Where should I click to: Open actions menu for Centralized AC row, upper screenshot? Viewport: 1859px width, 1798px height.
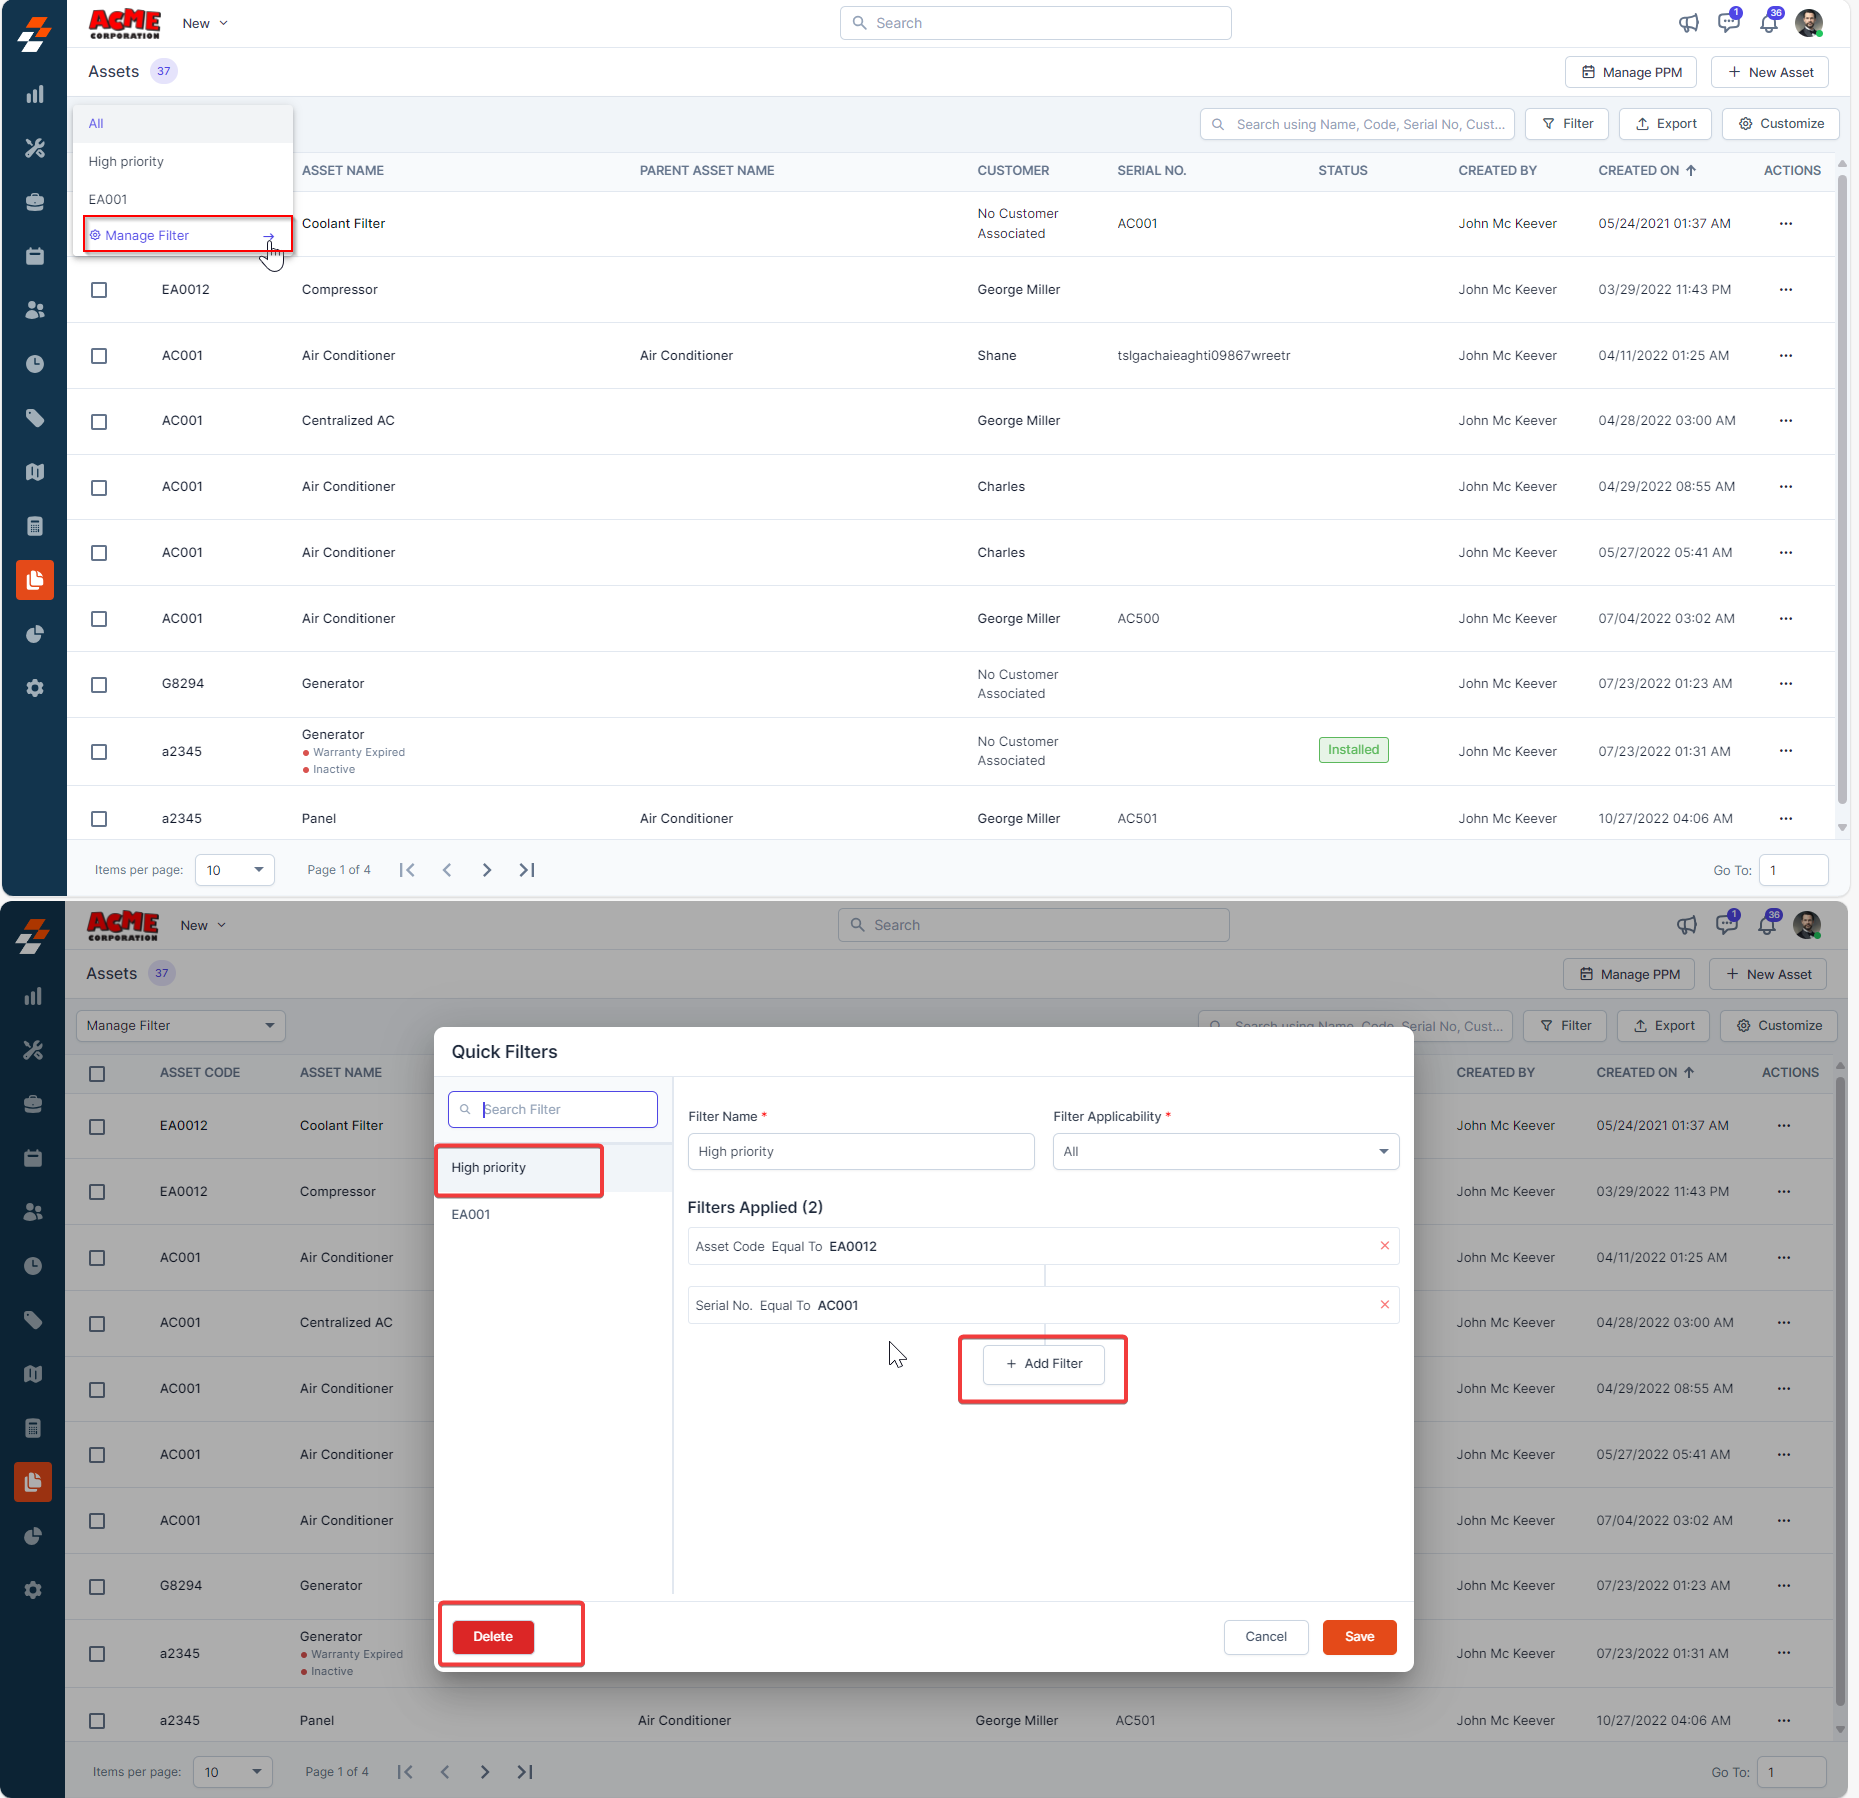click(1786, 421)
